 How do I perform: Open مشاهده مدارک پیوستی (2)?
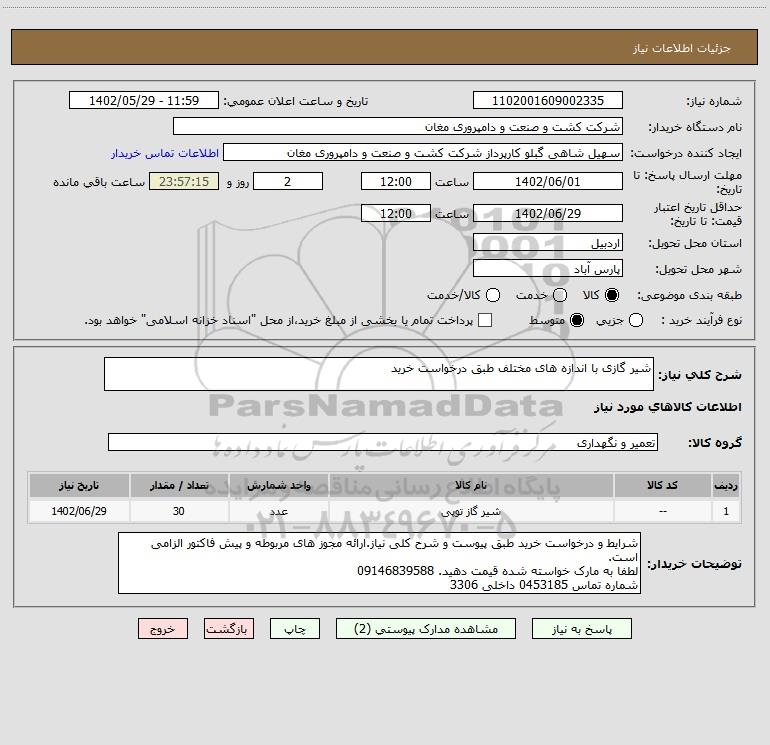point(426,629)
